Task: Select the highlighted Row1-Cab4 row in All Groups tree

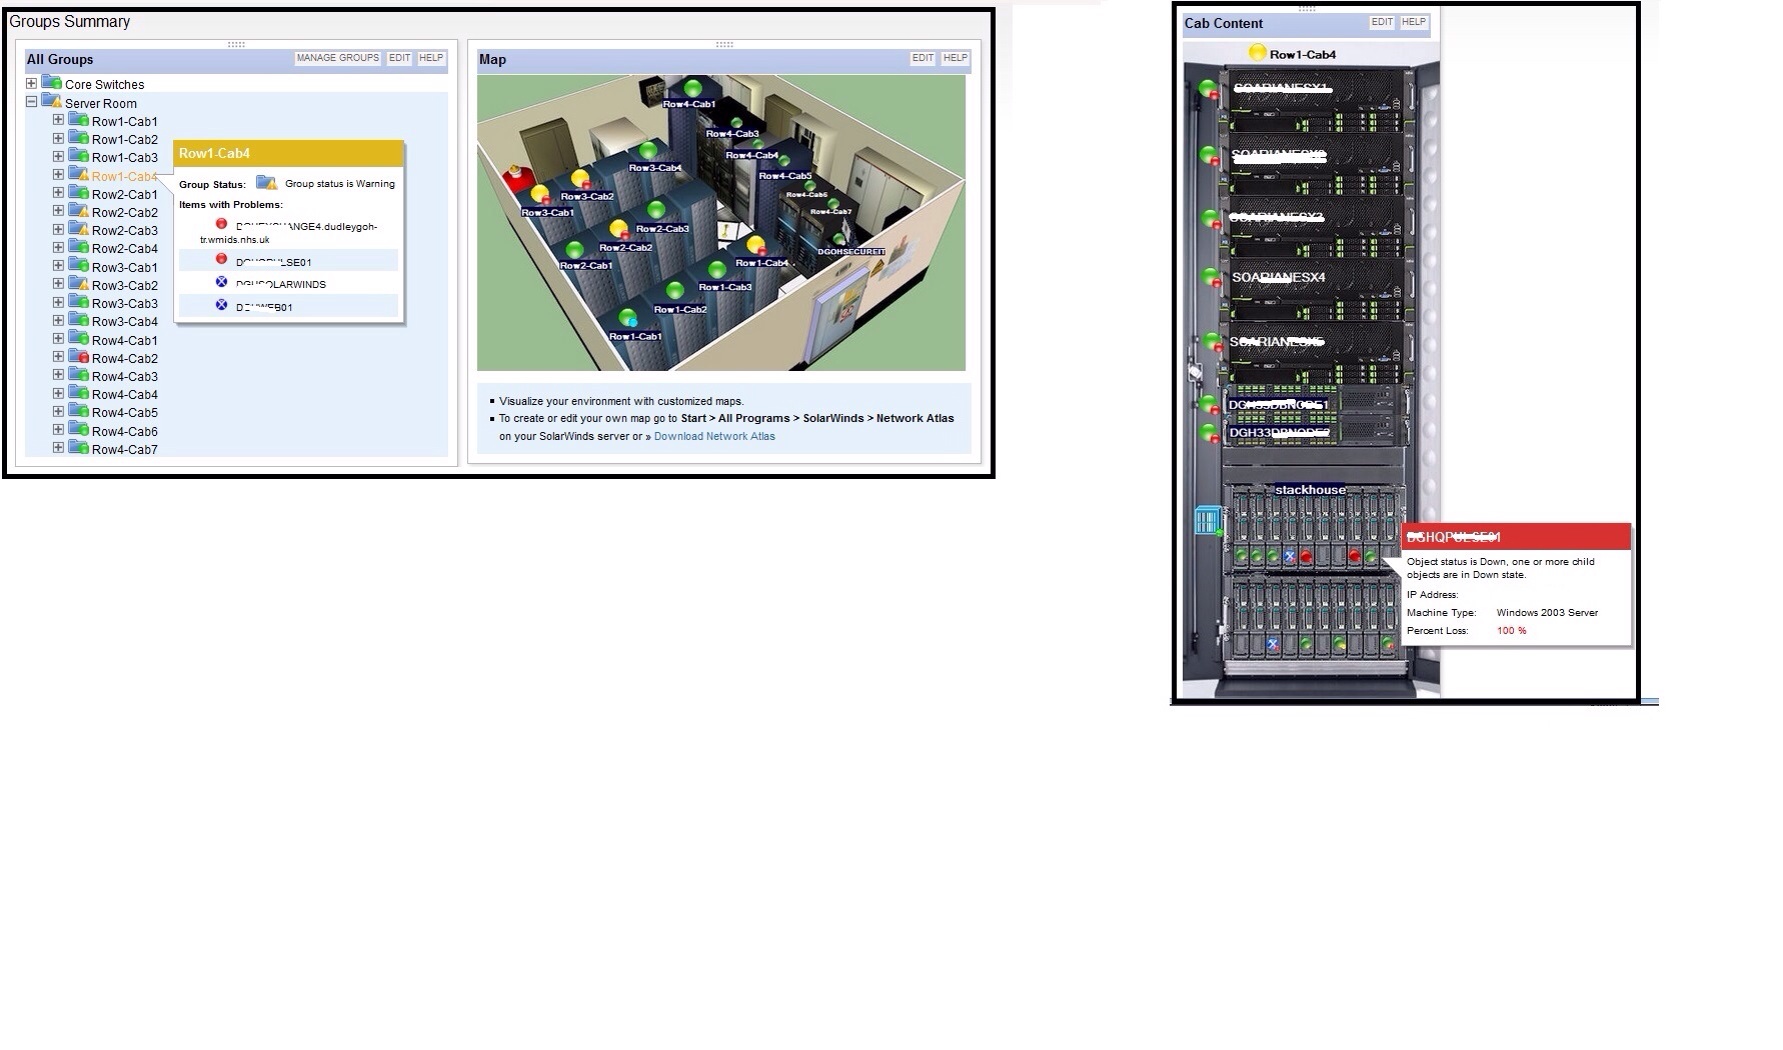Action: 124,176
